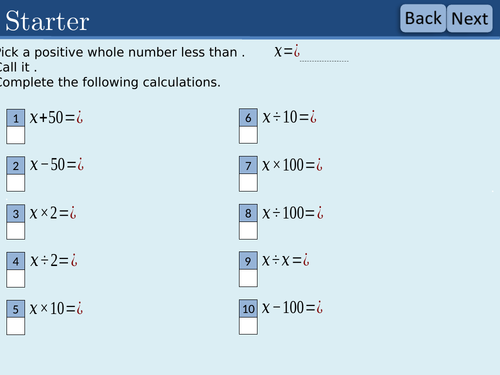
Task: Select question number 4 label
Action: tap(16, 261)
